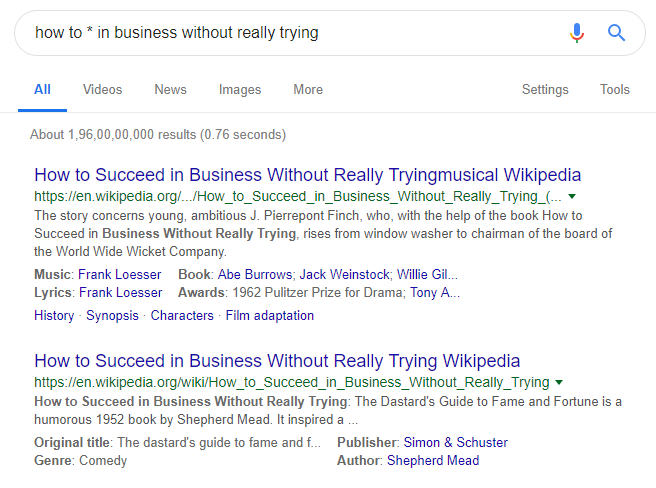Expand the More search categories menu

(307, 90)
